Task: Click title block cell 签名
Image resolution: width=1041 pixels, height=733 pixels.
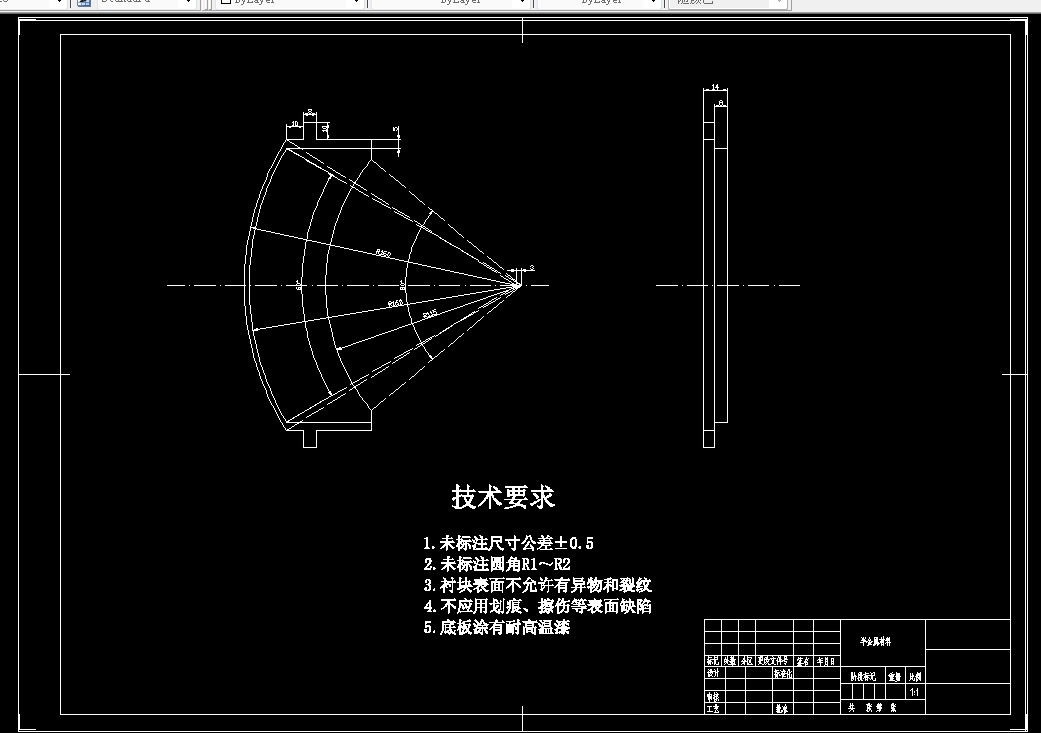Action: [803, 661]
